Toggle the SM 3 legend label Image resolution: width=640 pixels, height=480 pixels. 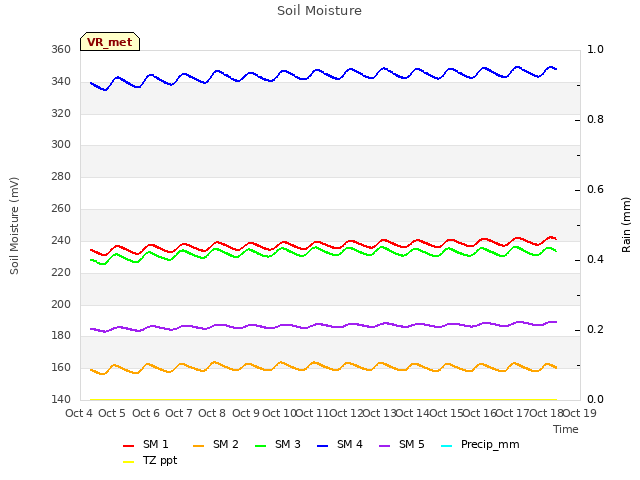288,444
